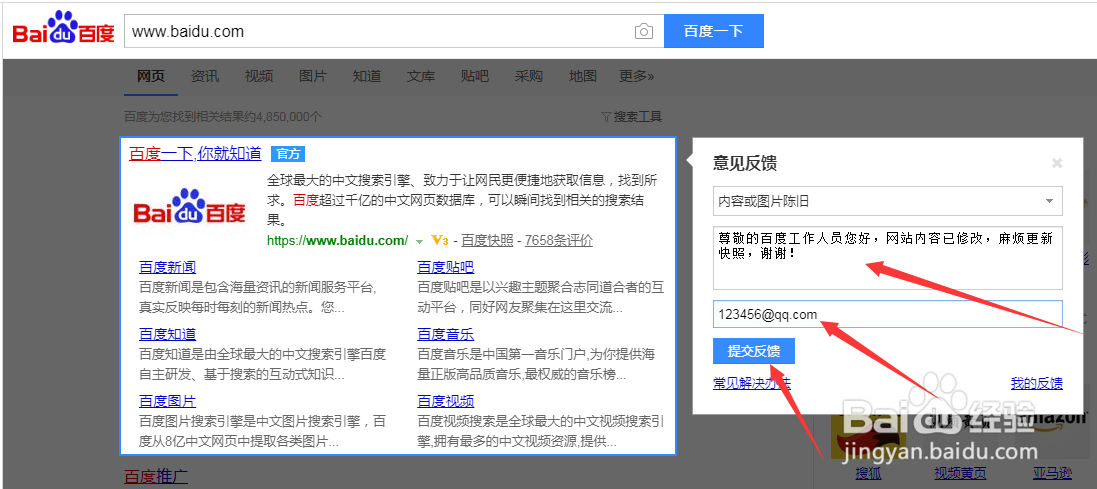Click the email field with 123456@qq.com
Viewport: 1097px width, 489px height.
coord(888,315)
